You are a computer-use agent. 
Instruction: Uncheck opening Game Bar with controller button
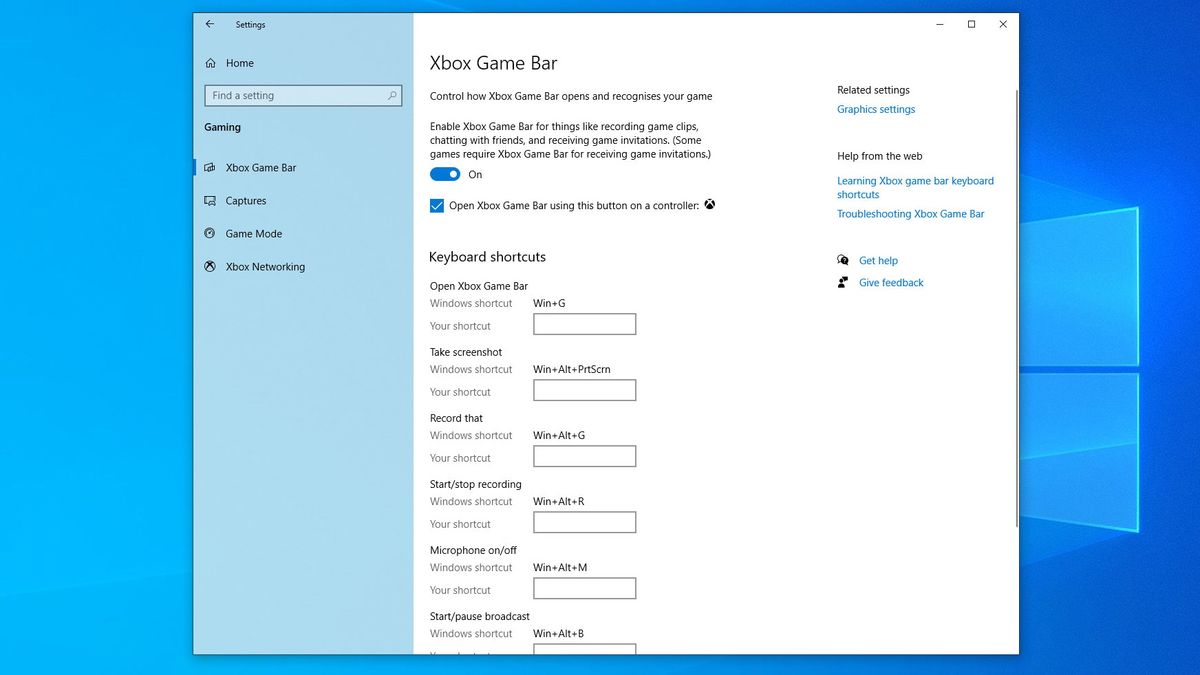click(x=436, y=205)
